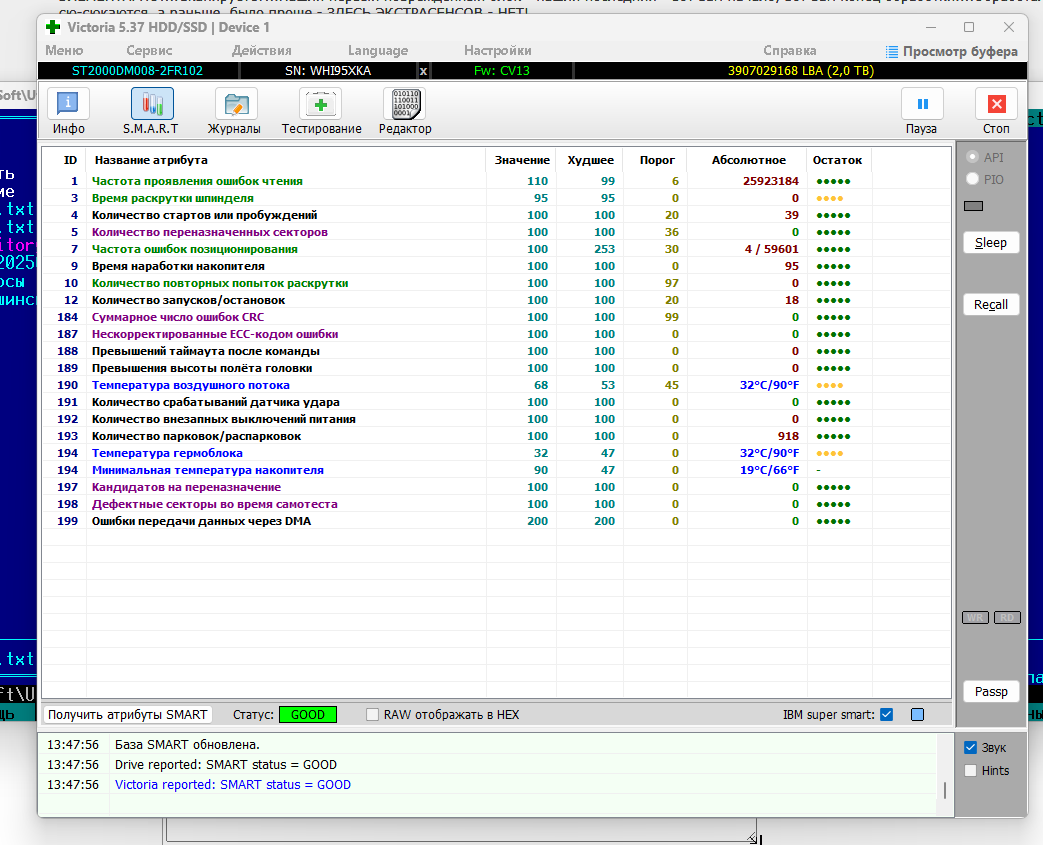Hit the red Стоп stop icon
The width and height of the screenshot is (1043, 845).
996,104
